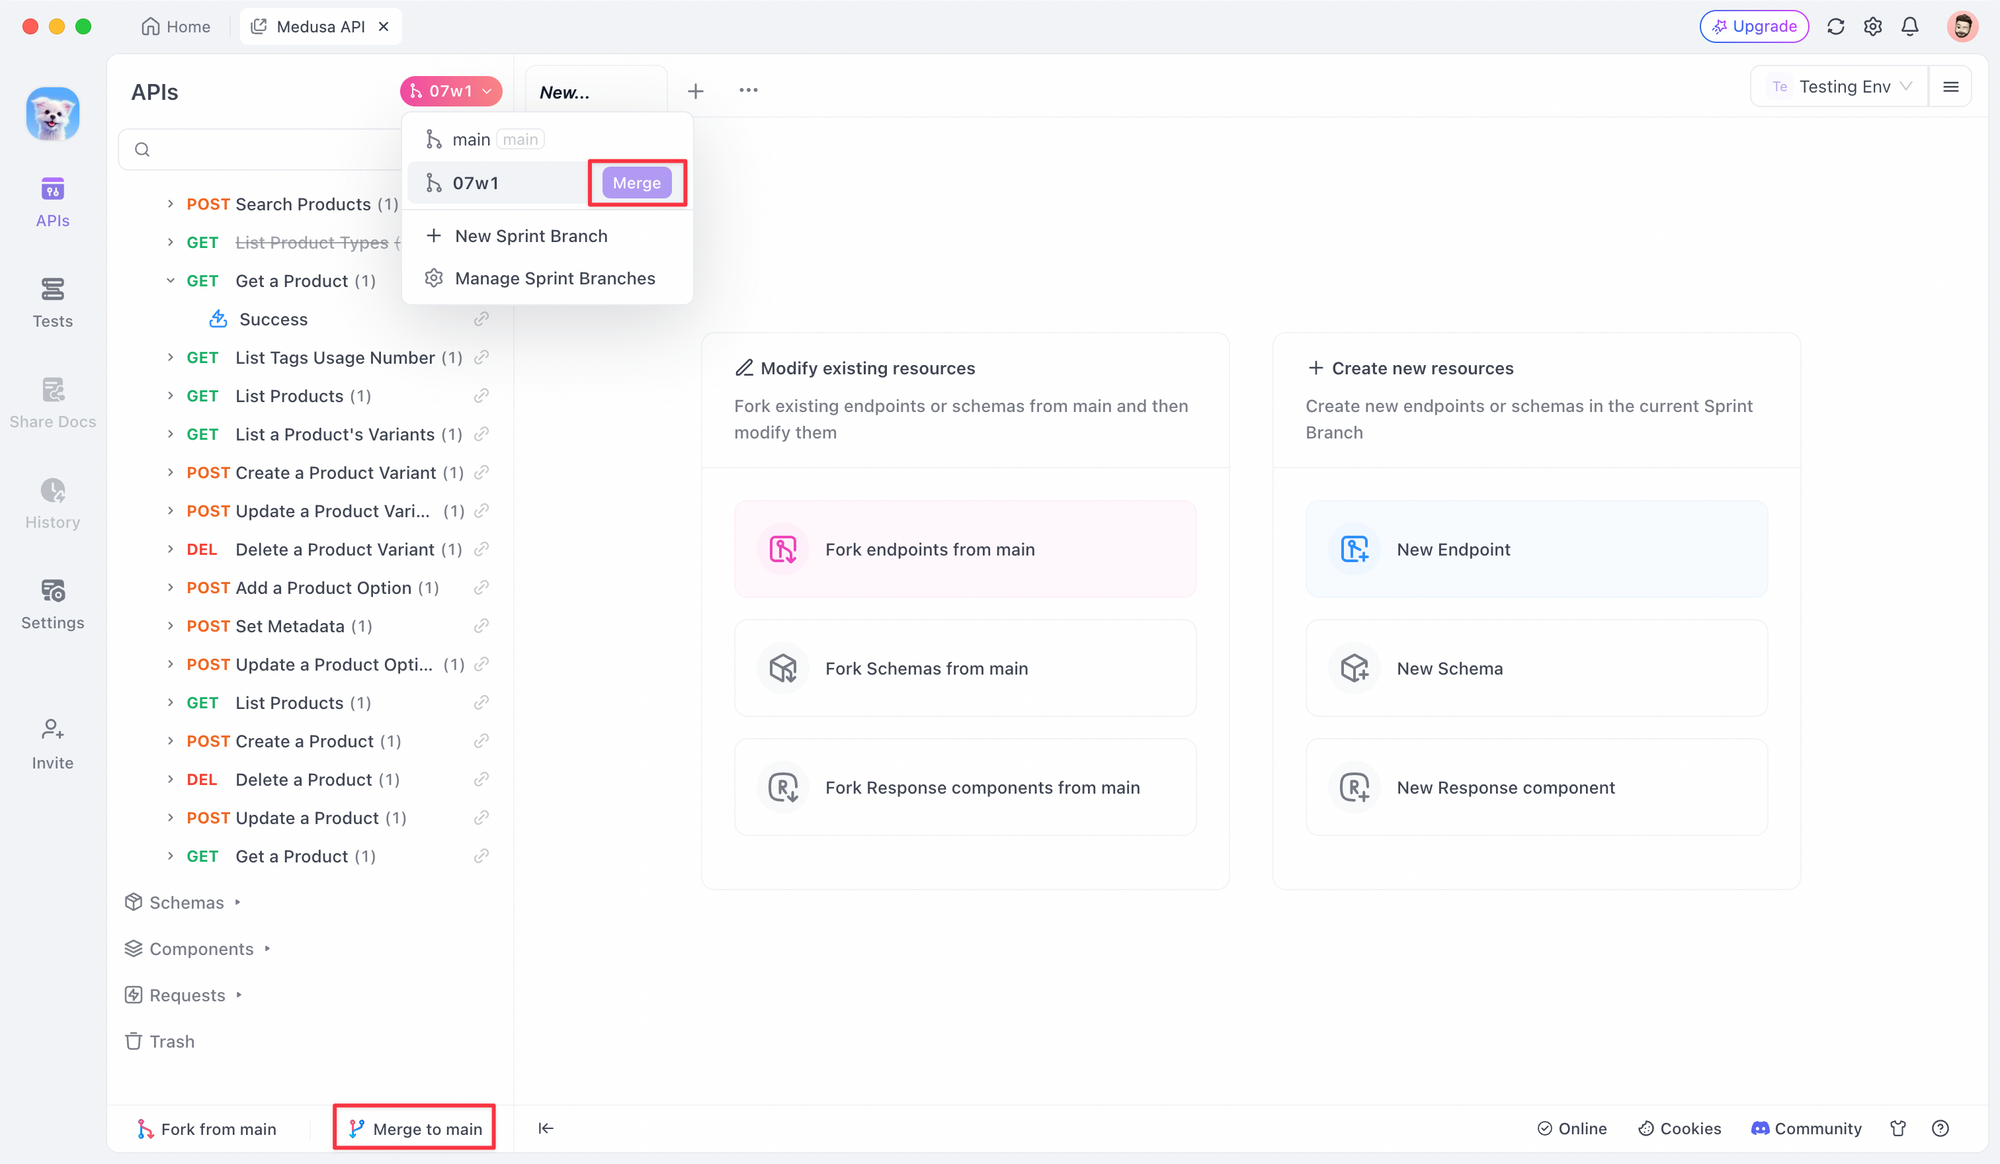Screen dimensions: 2000x1164
Task: Click the collapse sidebar arrow icon
Action: click(546, 1128)
